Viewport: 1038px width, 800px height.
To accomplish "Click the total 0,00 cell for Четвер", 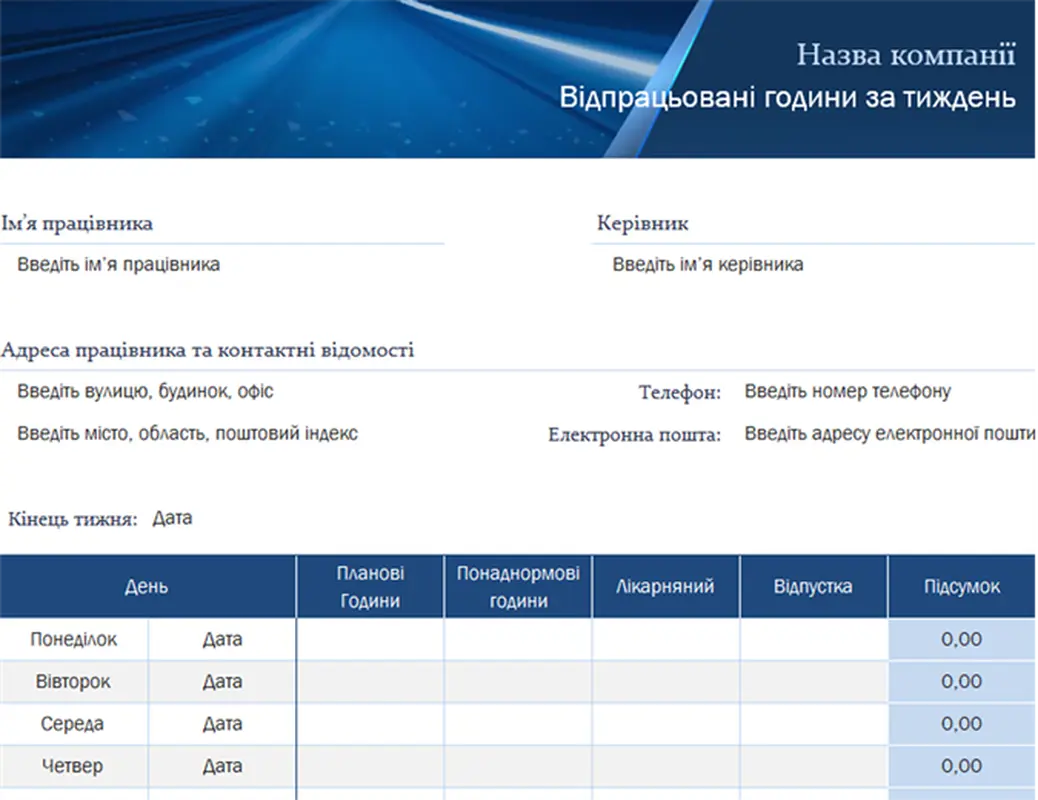I will pos(962,766).
